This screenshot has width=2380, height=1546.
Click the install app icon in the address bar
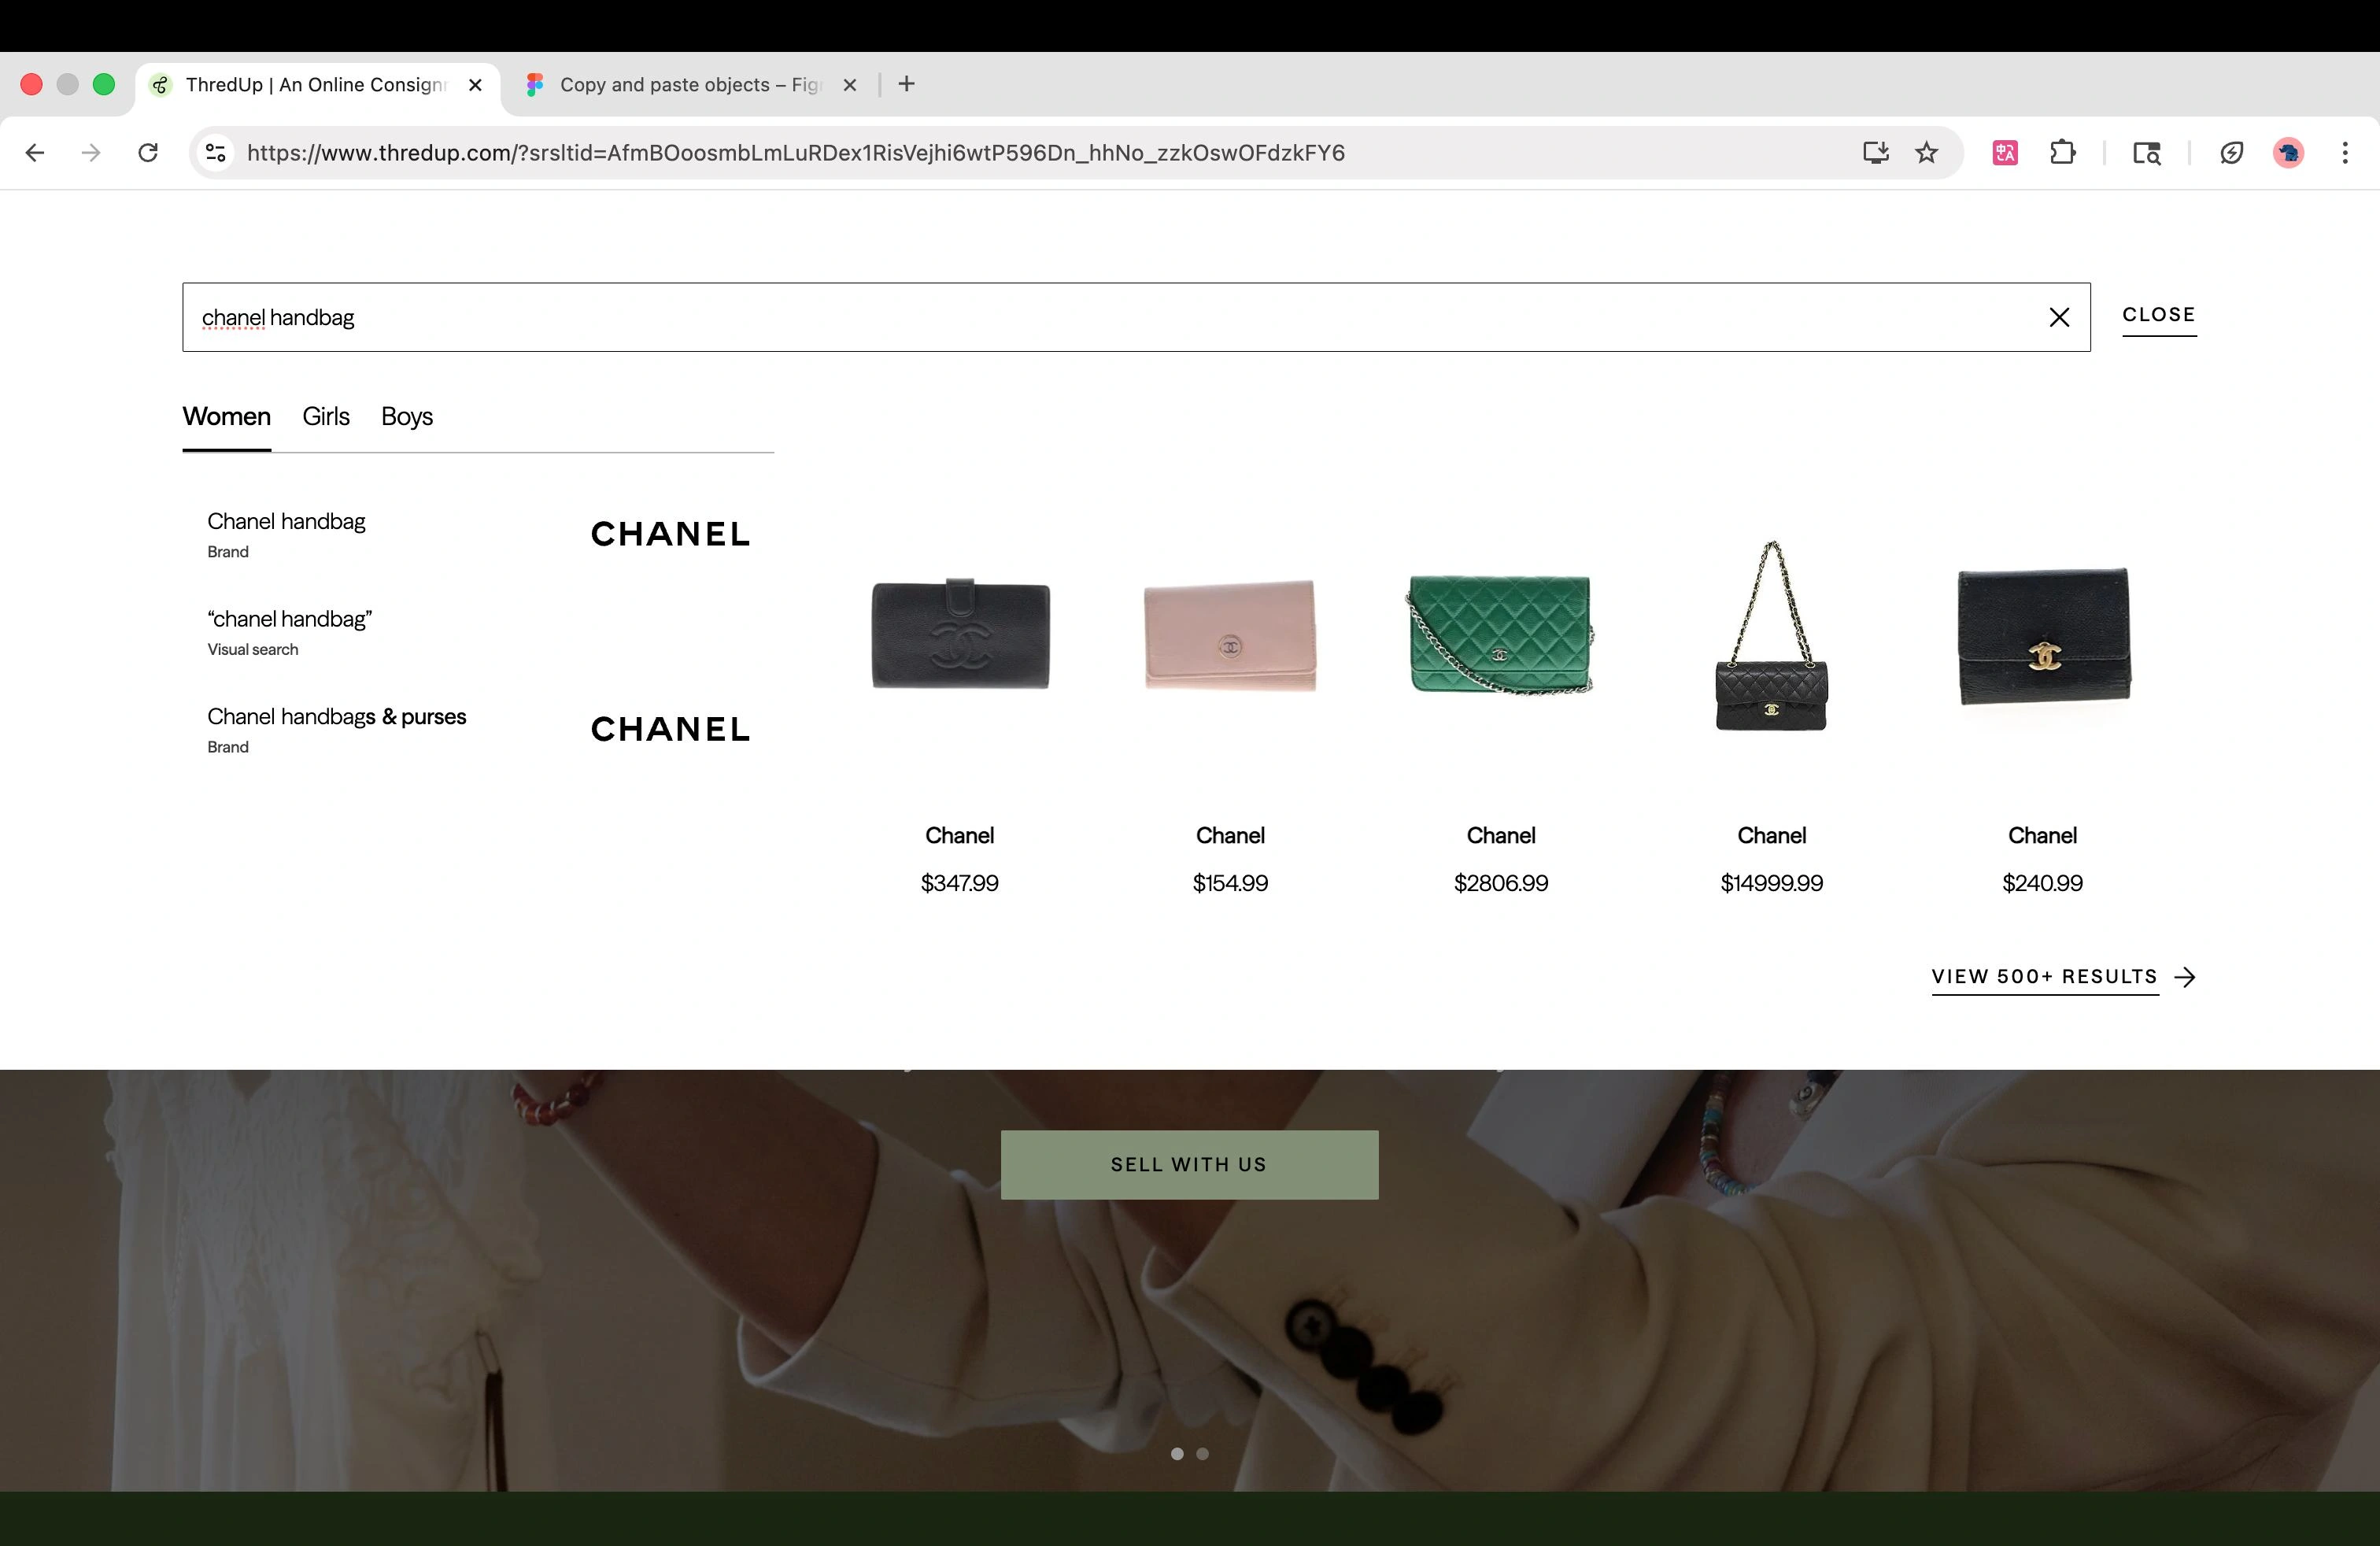point(1875,153)
